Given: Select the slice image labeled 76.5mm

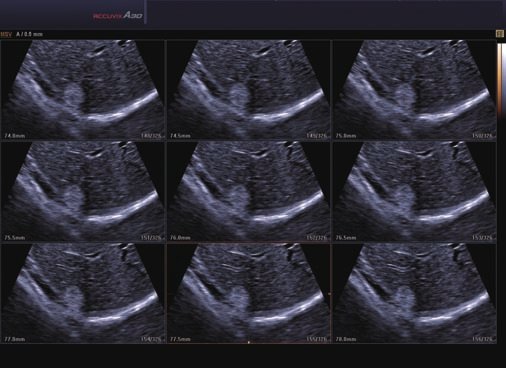Looking at the screenshot, I should point(414,191).
